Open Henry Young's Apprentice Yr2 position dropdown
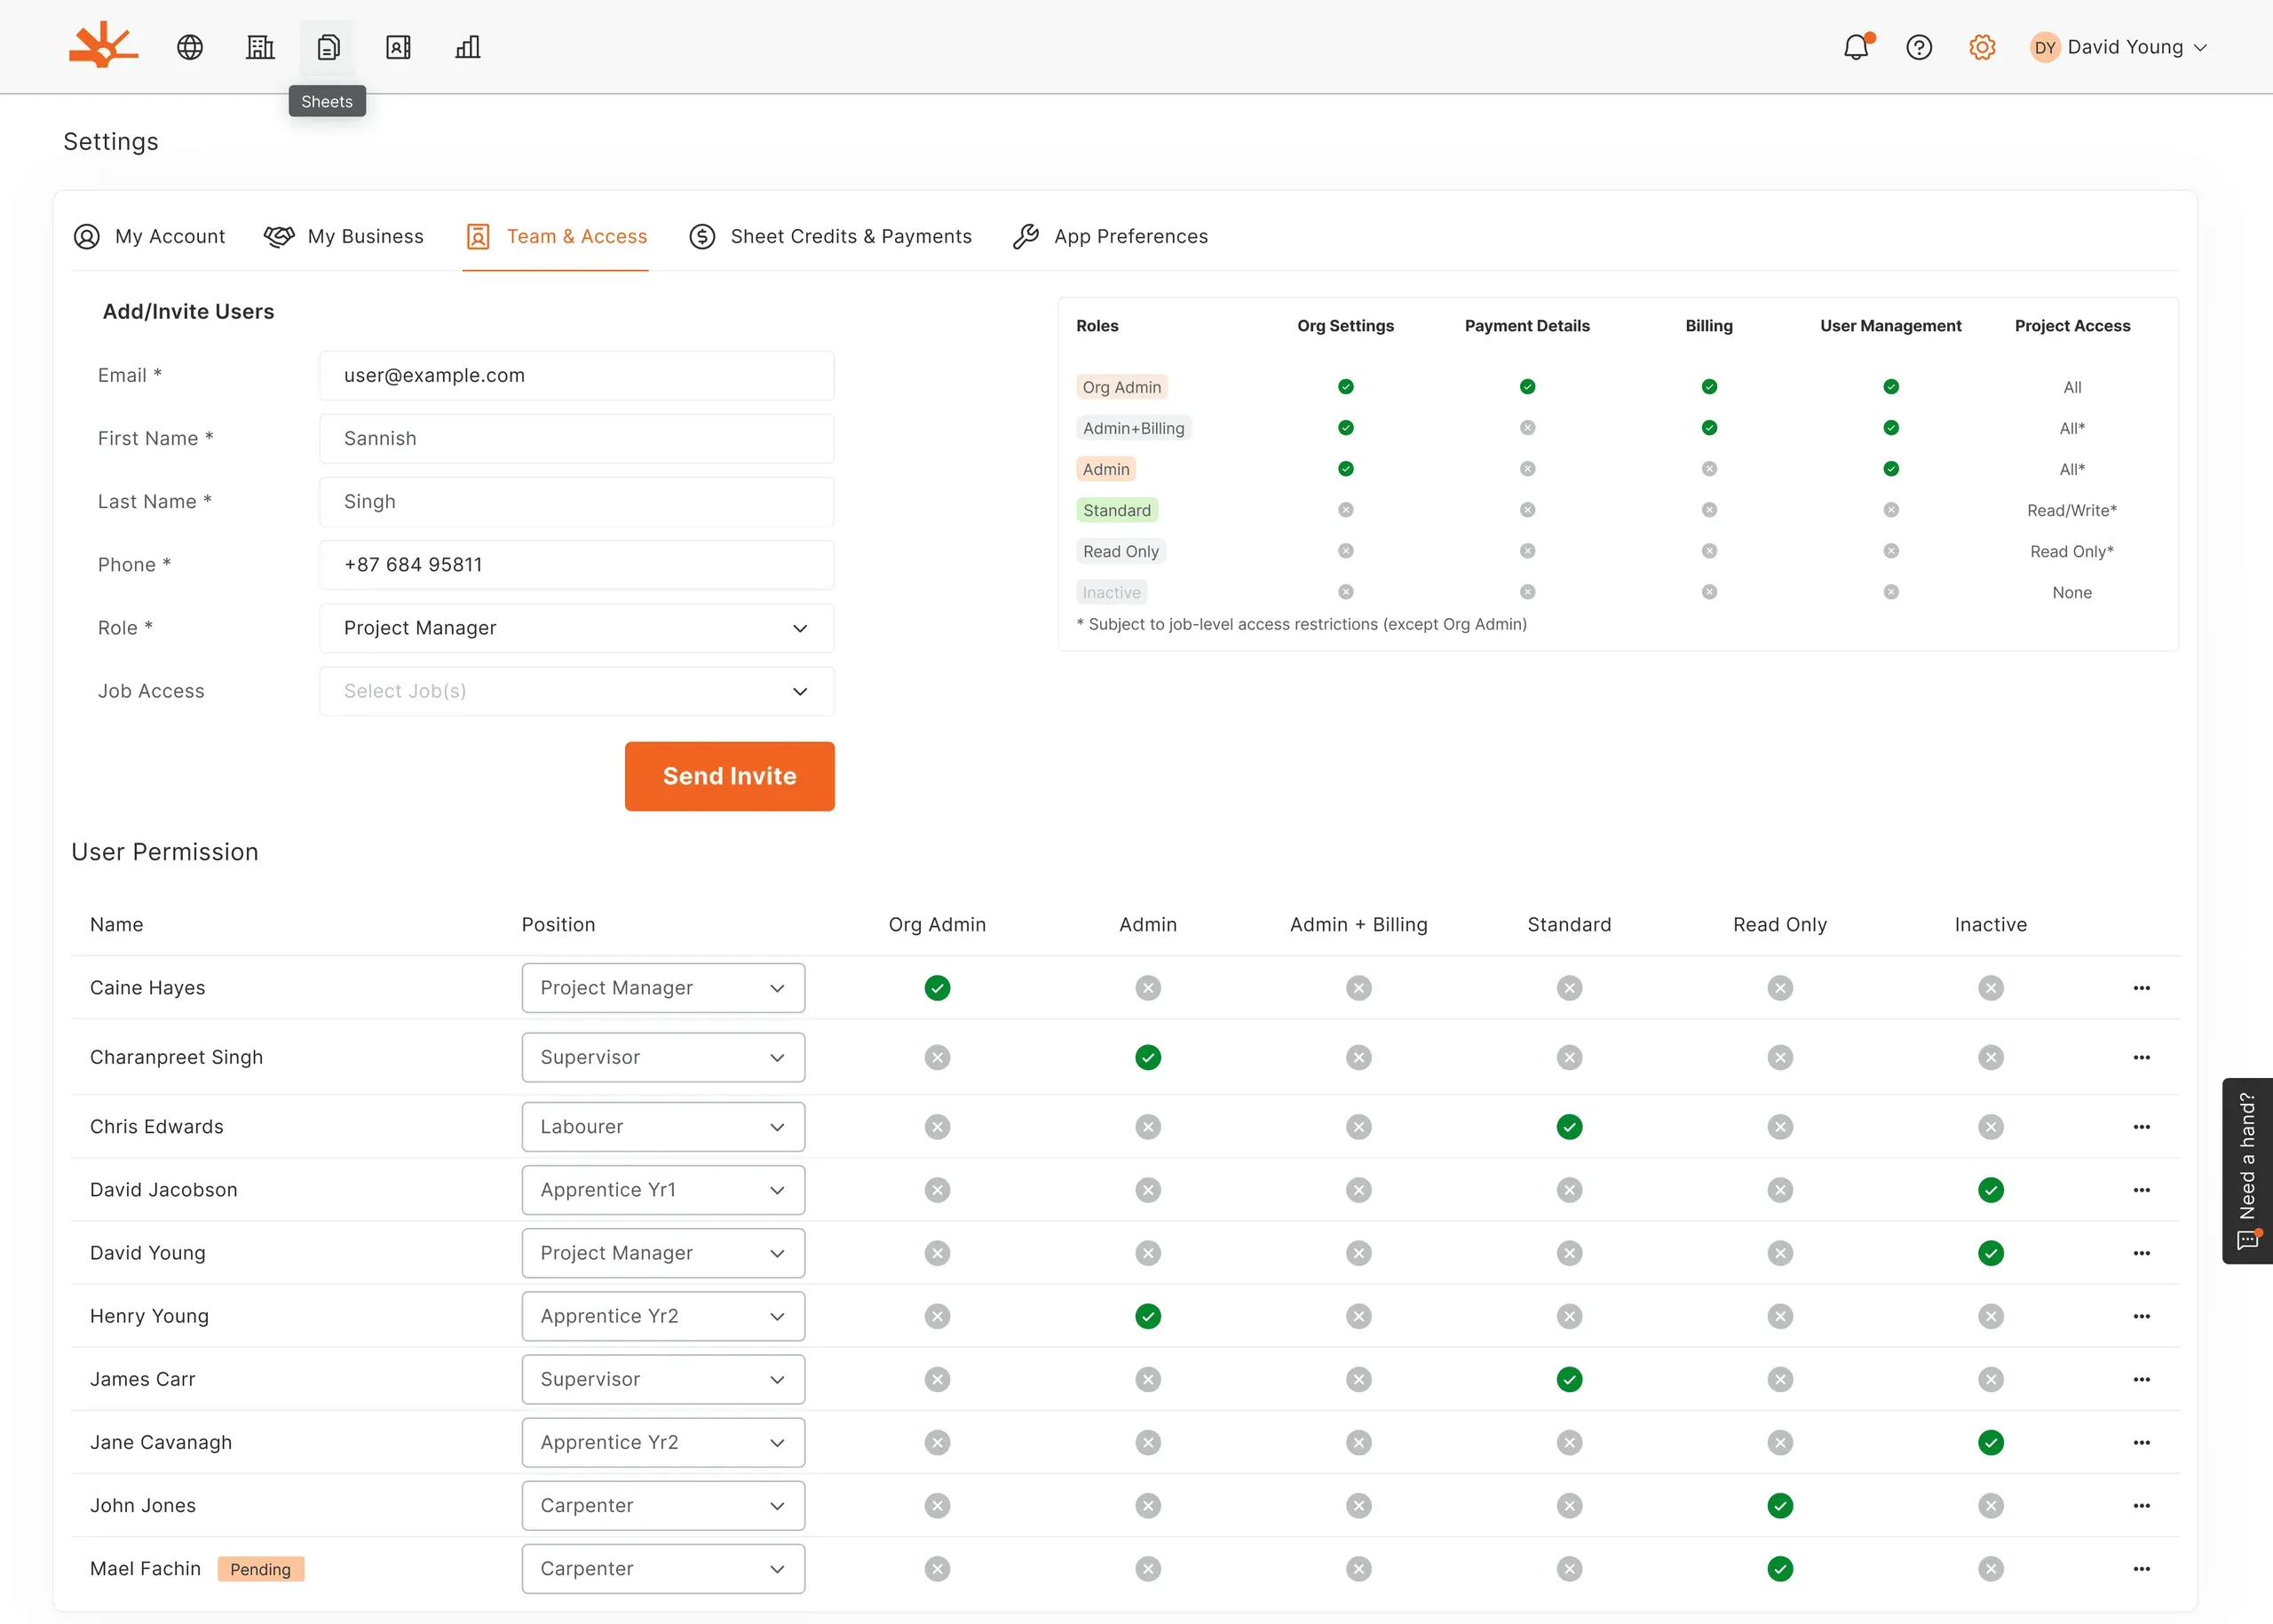This screenshot has height=1624, width=2273. pyautogui.click(x=663, y=1316)
